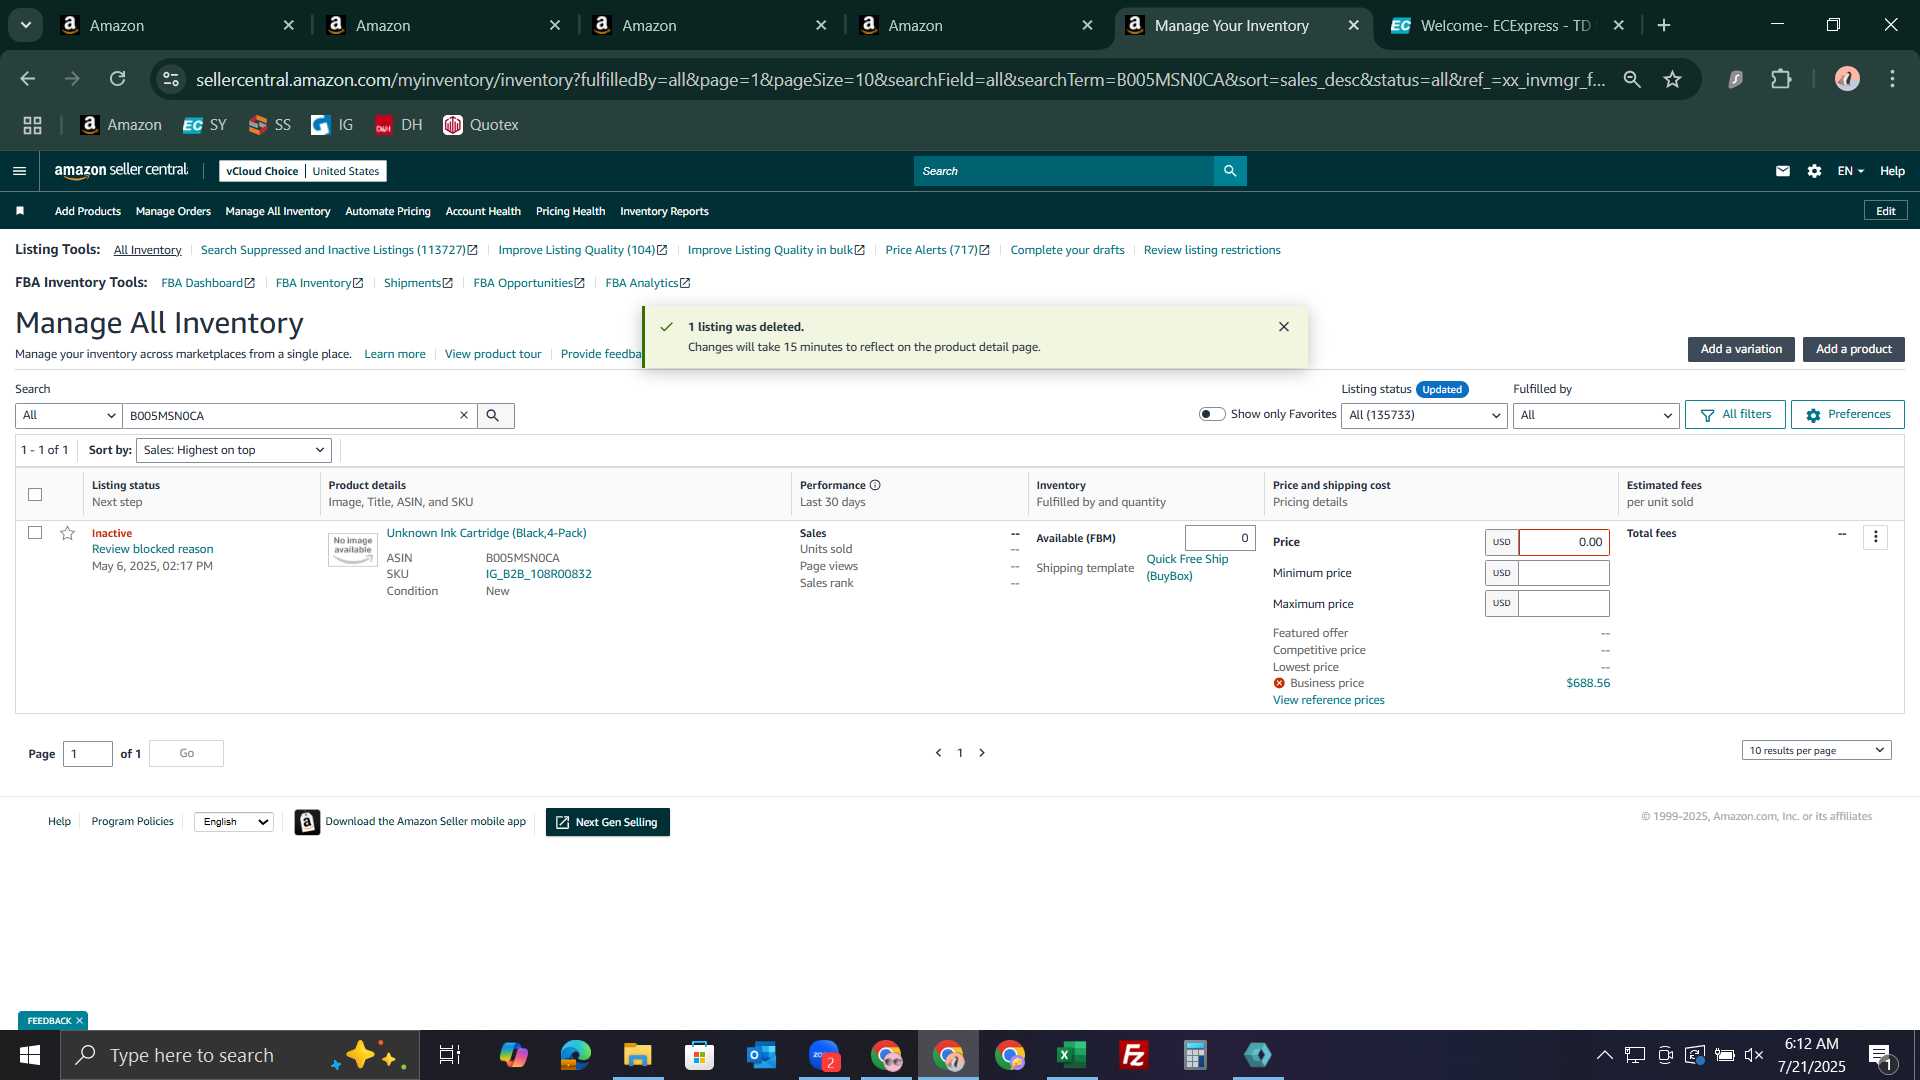This screenshot has height=1080, width=1920.
Task: Open the Chrome three-dot menu
Action: [x=1892, y=79]
